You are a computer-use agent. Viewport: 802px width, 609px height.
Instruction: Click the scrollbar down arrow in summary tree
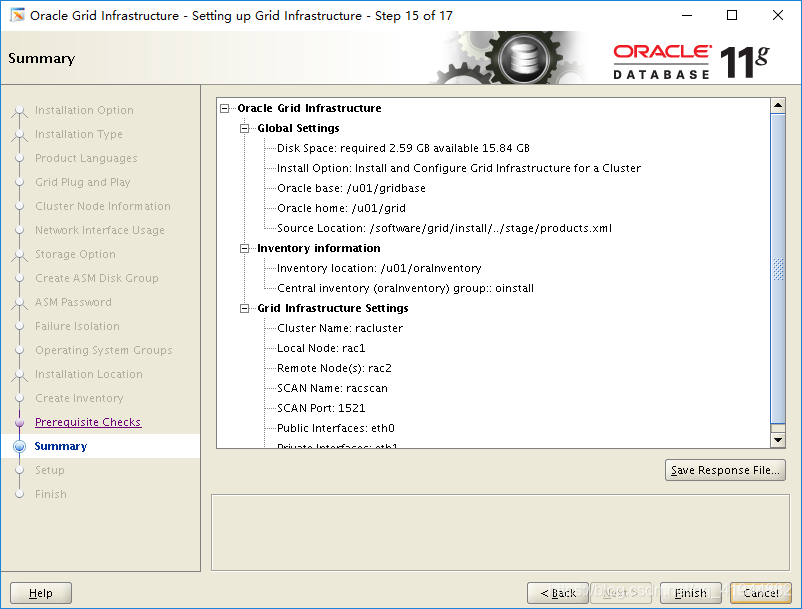click(x=778, y=440)
